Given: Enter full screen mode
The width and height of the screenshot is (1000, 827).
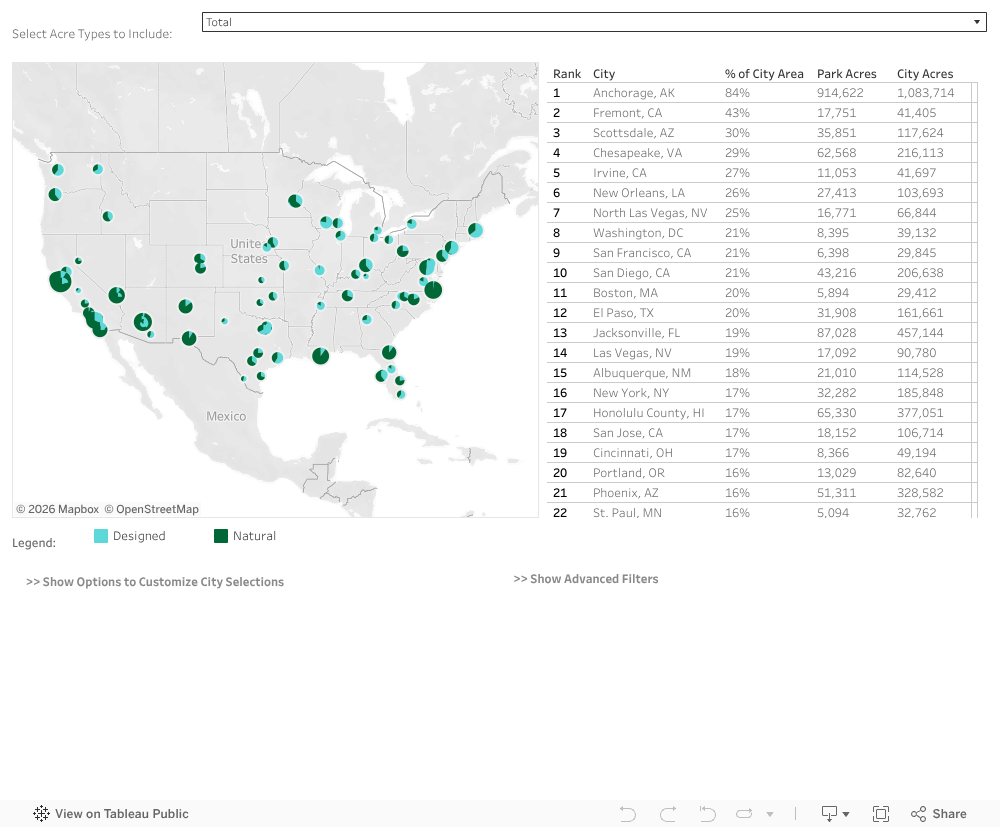Looking at the screenshot, I should click(x=881, y=814).
